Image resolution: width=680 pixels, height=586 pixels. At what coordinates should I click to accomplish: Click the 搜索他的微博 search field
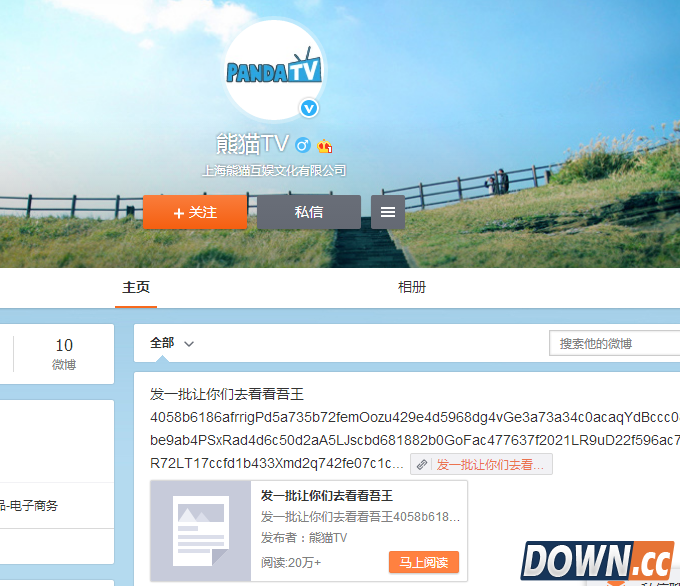pyautogui.click(x=614, y=344)
